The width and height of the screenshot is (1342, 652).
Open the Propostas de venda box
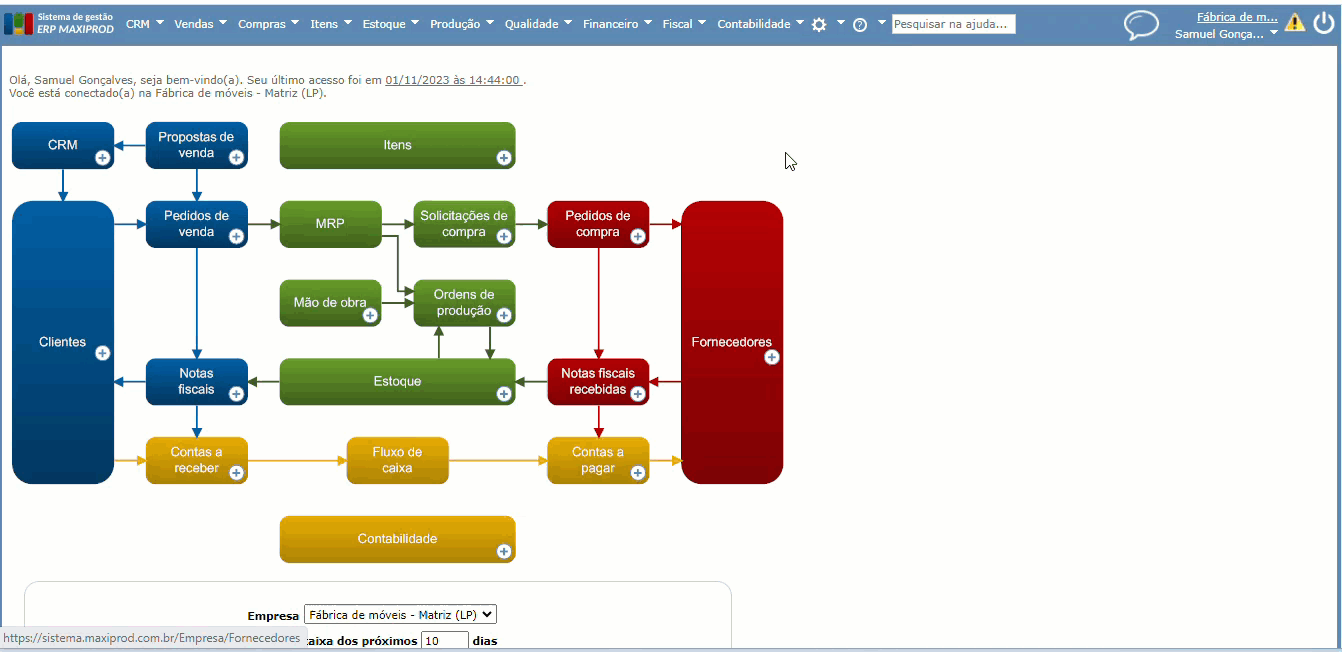point(197,145)
